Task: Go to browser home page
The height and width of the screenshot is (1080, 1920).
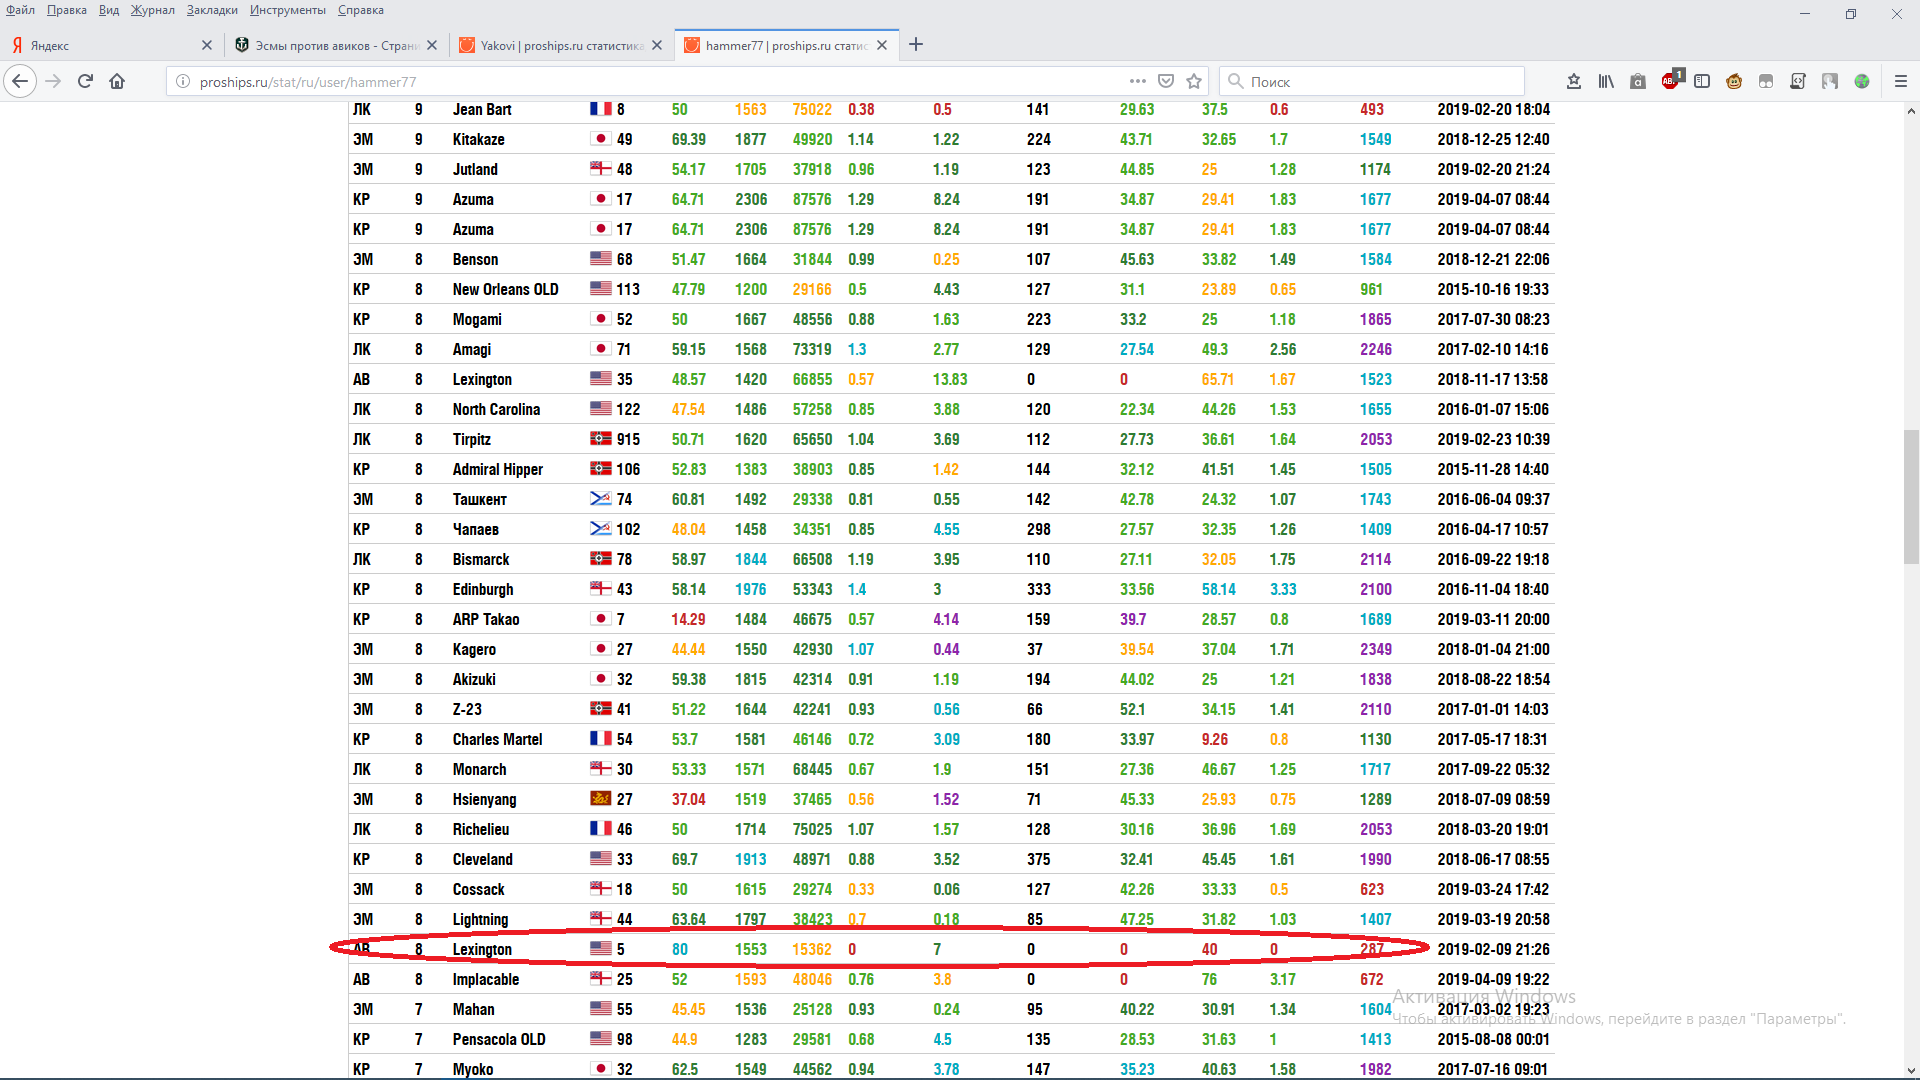Action: [117, 81]
